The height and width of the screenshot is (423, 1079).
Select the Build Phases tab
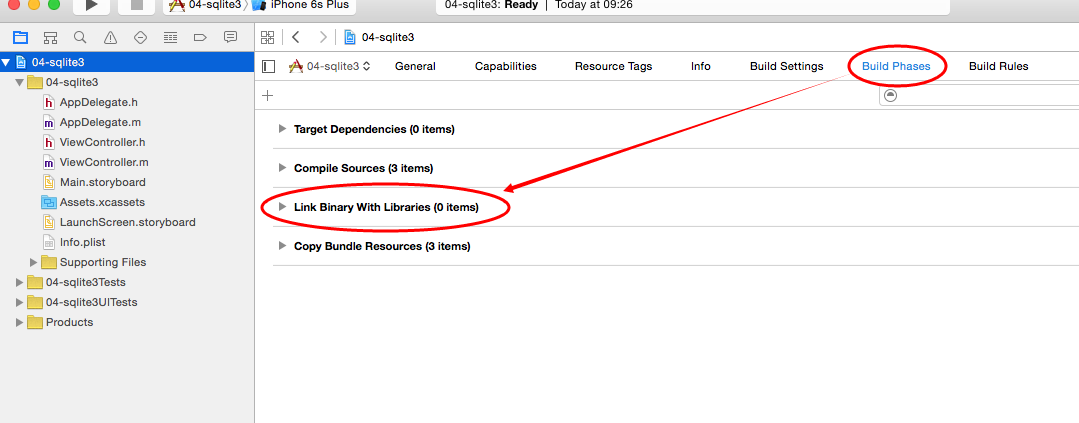(x=896, y=67)
